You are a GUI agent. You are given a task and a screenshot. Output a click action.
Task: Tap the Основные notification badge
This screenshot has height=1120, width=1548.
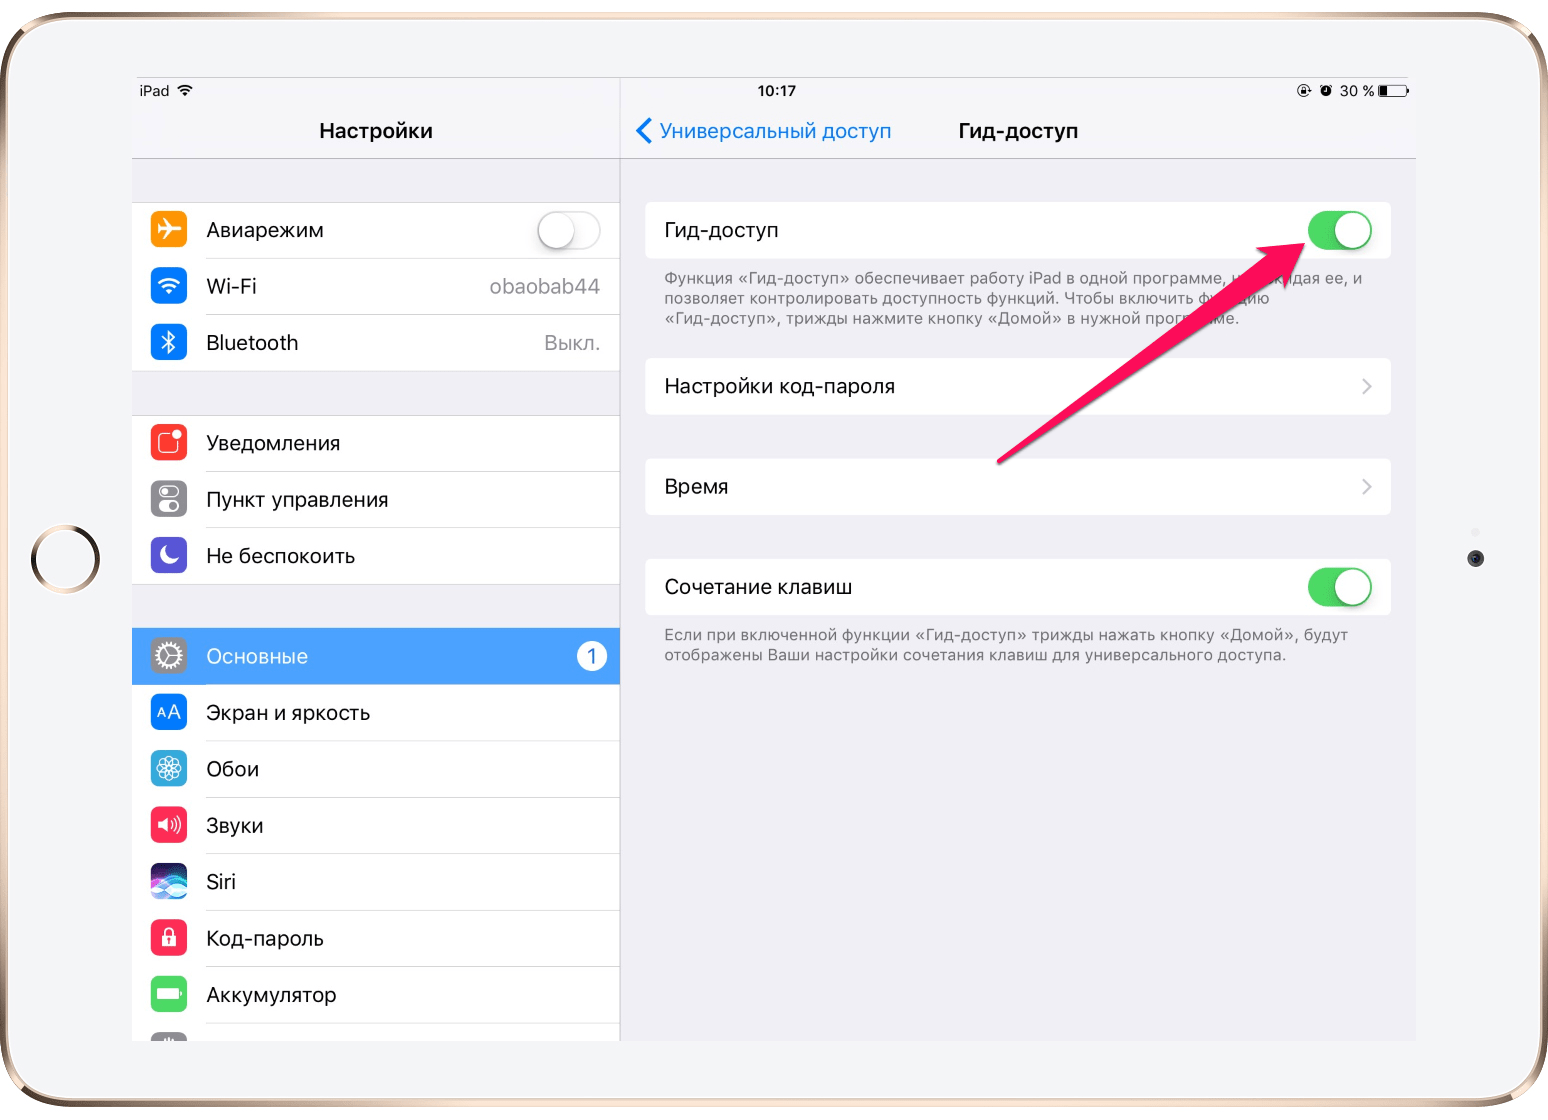[x=592, y=656]
